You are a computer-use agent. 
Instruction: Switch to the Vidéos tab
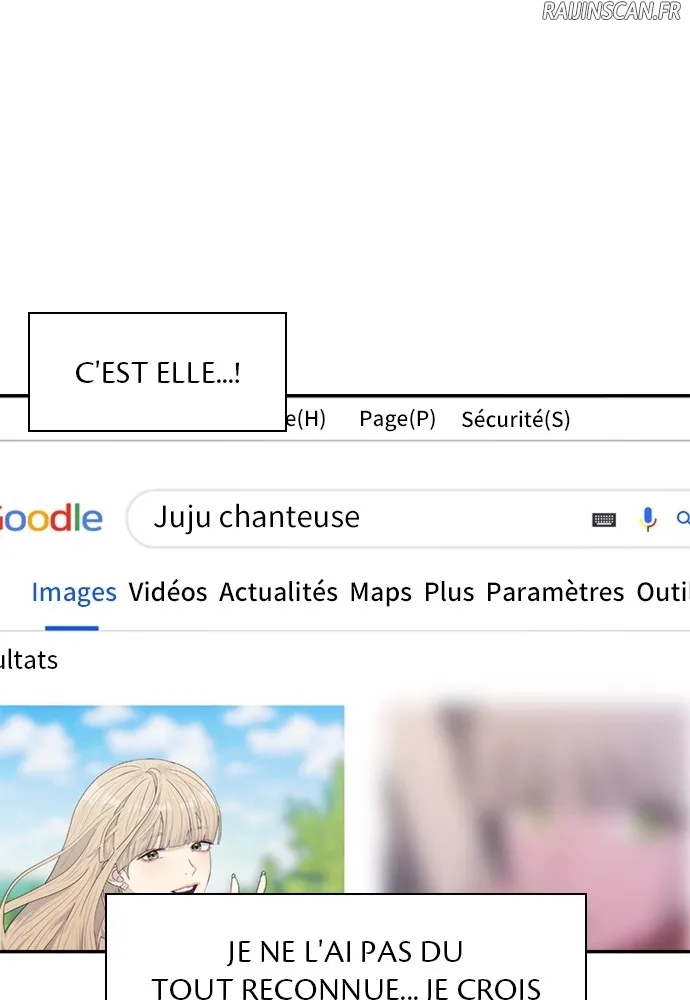[168, 592]
